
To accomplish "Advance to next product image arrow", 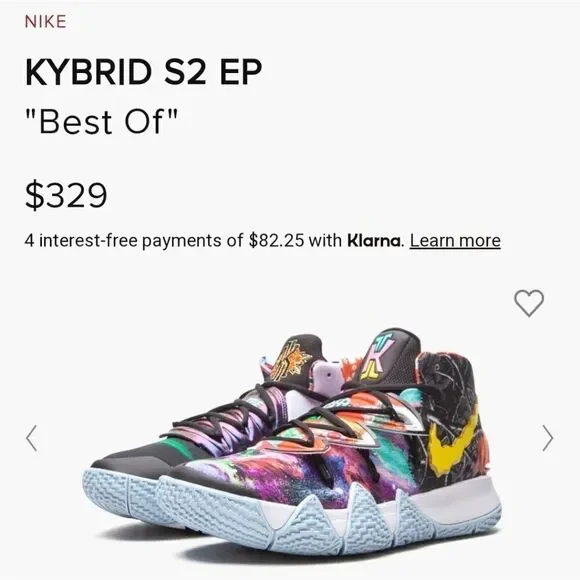I will coord(547,438).
